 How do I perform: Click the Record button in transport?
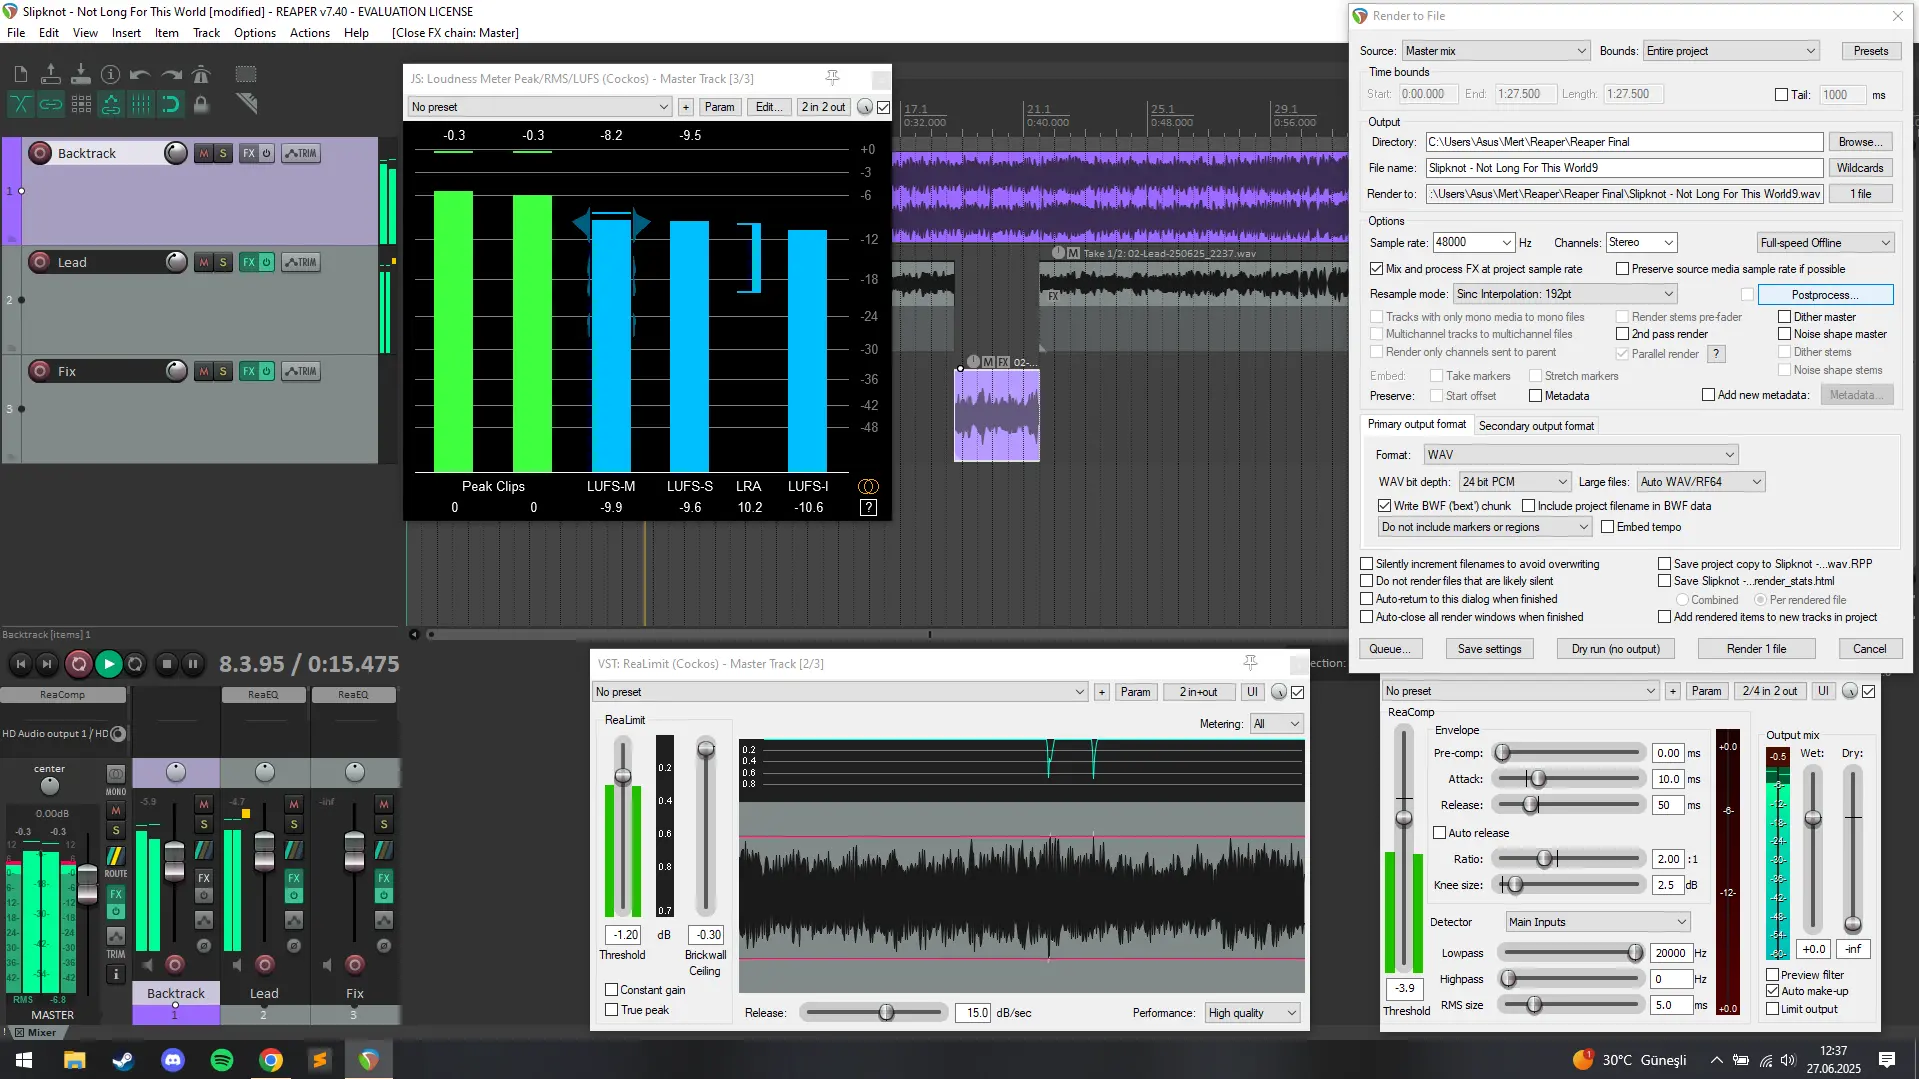[x=78, y=663]
